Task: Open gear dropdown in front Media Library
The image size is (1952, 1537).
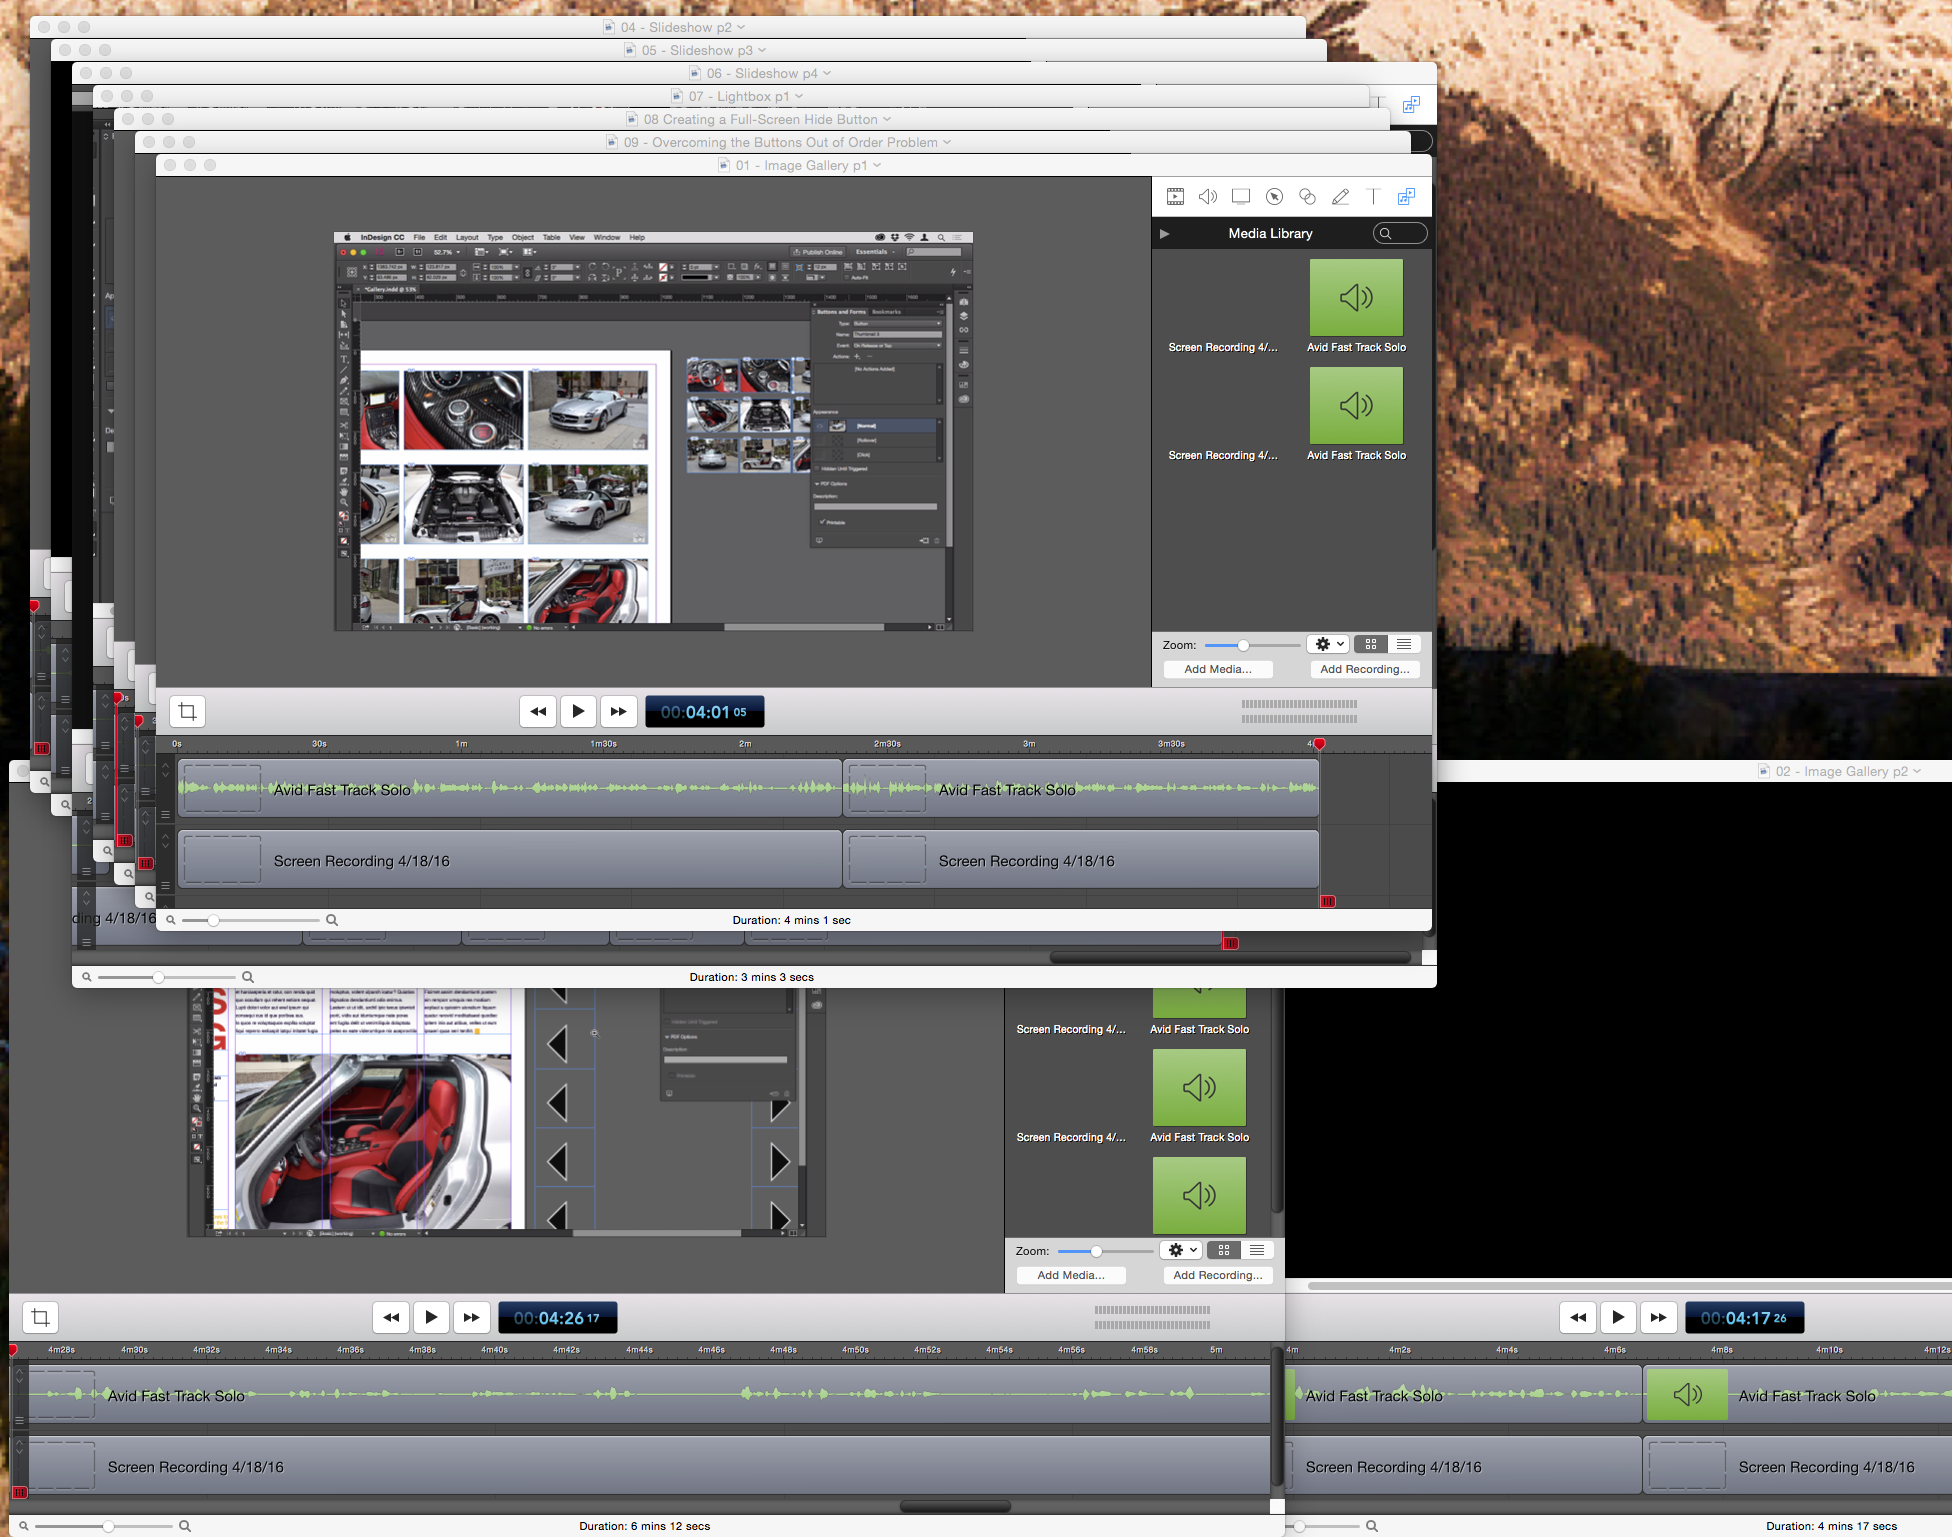Action: pos(1329,645)
